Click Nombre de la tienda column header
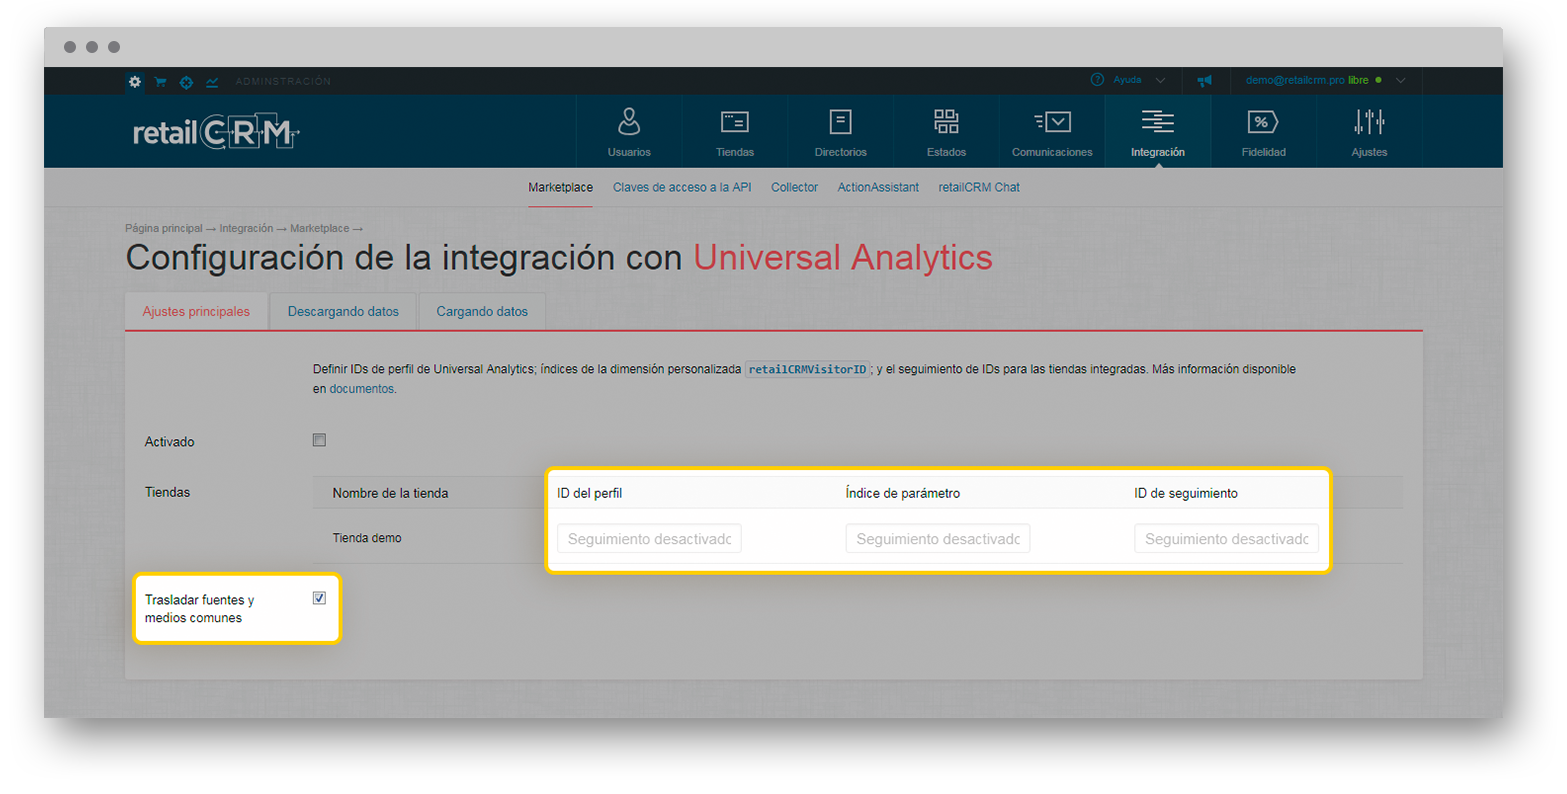Viewport: 1567px width, 794px height. (390, 493)
